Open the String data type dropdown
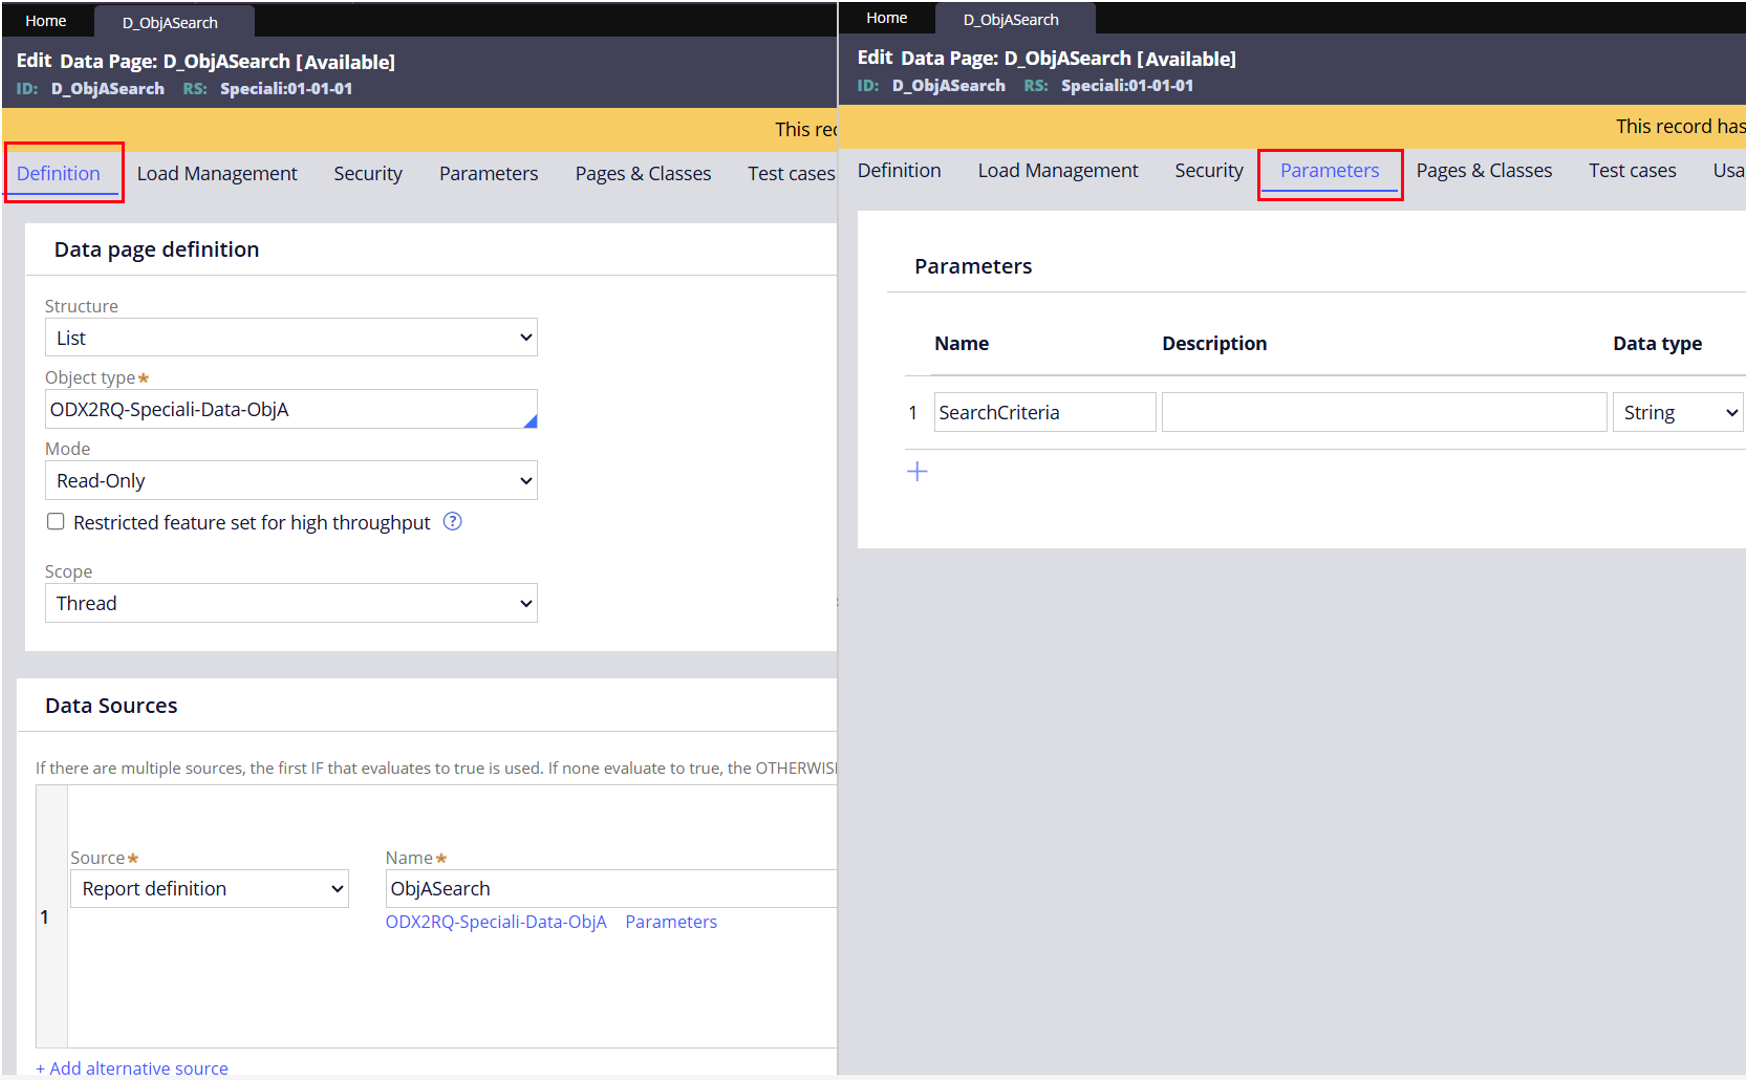This screenshot has height=1080, width=1747. point(1677,413)
